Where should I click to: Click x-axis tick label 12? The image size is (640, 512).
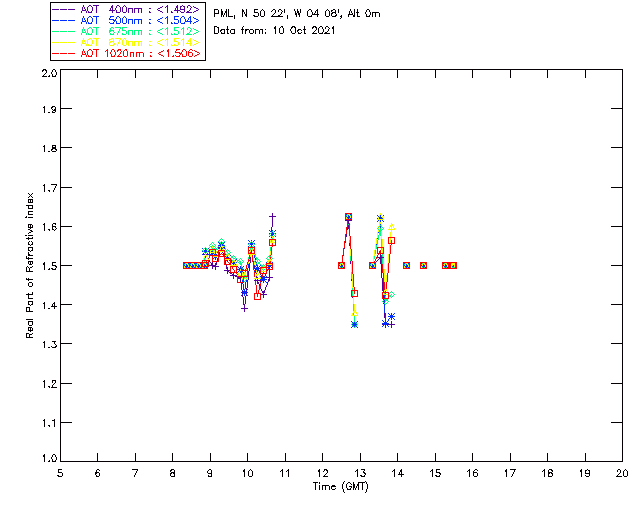click(x=322, y=473)
